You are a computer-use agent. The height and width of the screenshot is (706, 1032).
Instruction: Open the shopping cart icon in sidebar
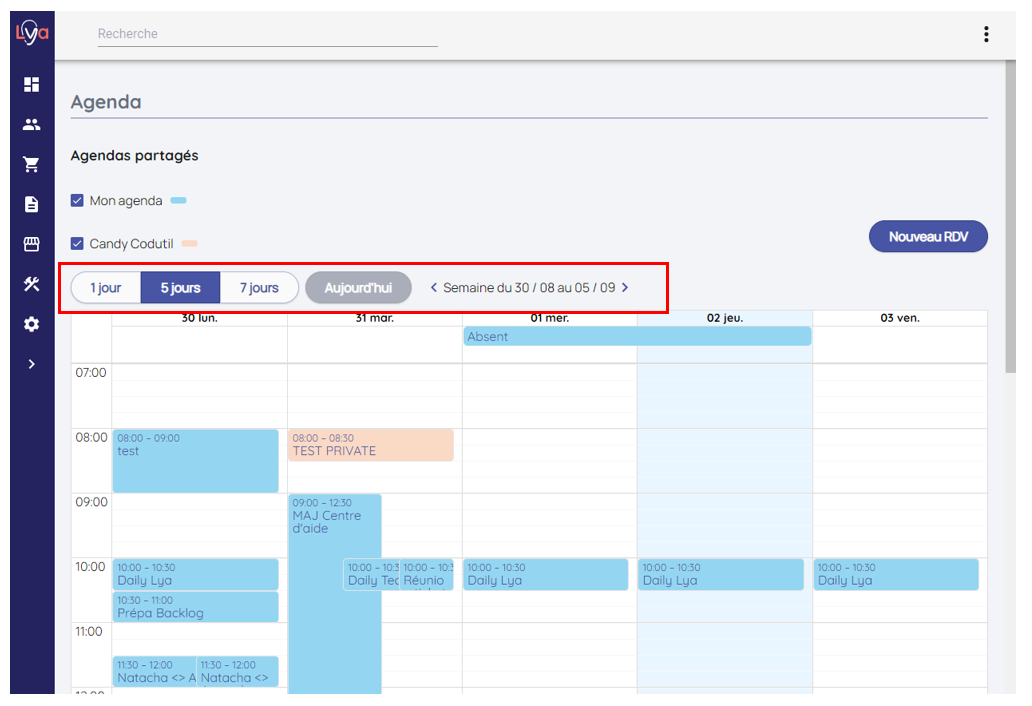tap(31, 165)
